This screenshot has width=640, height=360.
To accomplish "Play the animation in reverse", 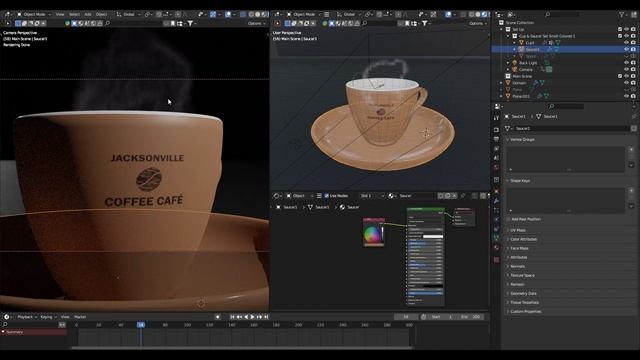I will [x=246, y=317].
